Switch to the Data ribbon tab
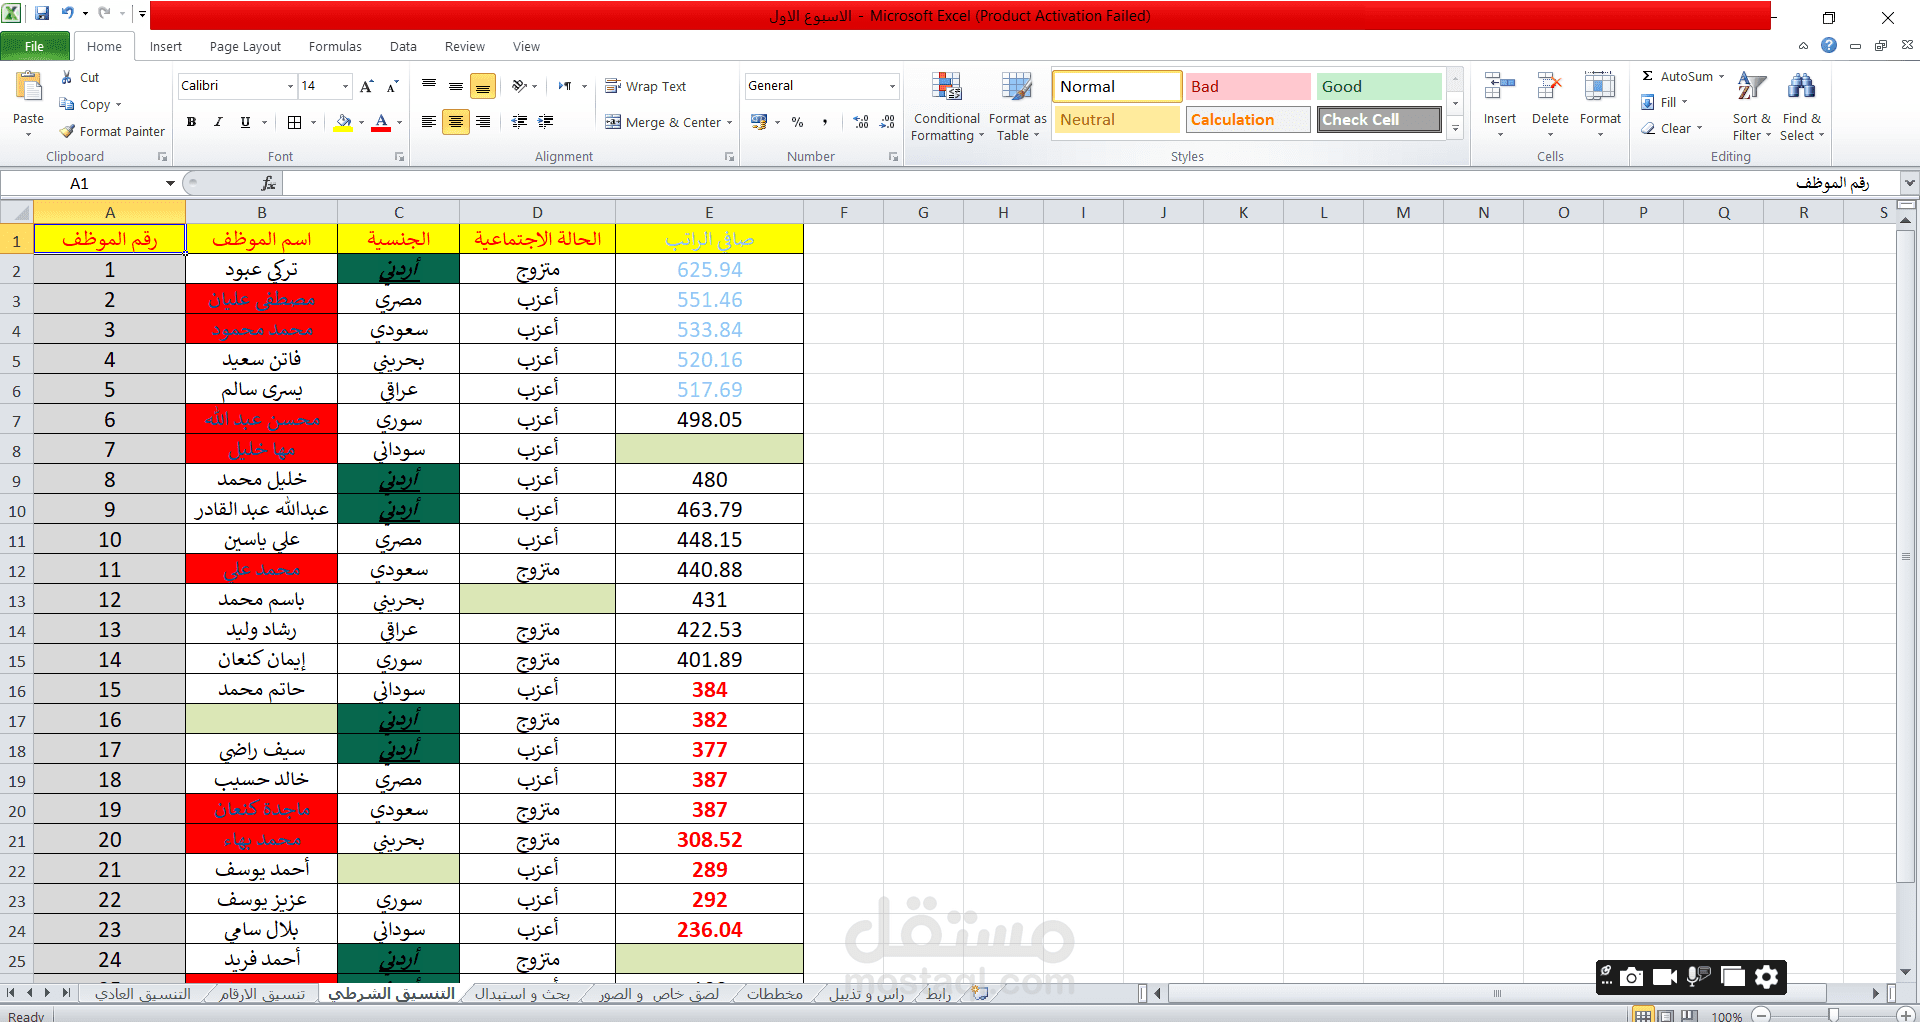The image size is (1920, 1022). pyautogui.click(x=403, y=46)
